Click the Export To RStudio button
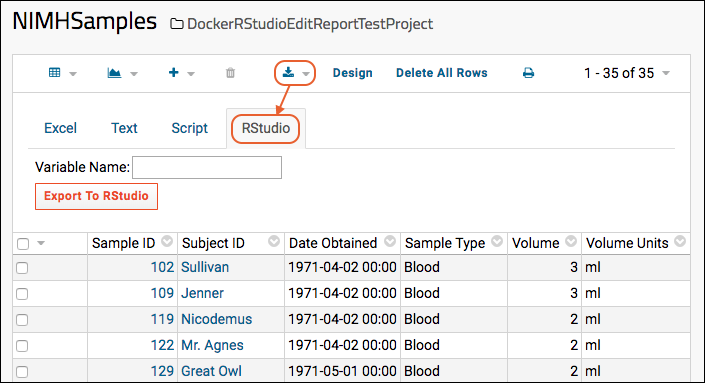The height and width of the screenshot is (383, 705). point(96,196)
